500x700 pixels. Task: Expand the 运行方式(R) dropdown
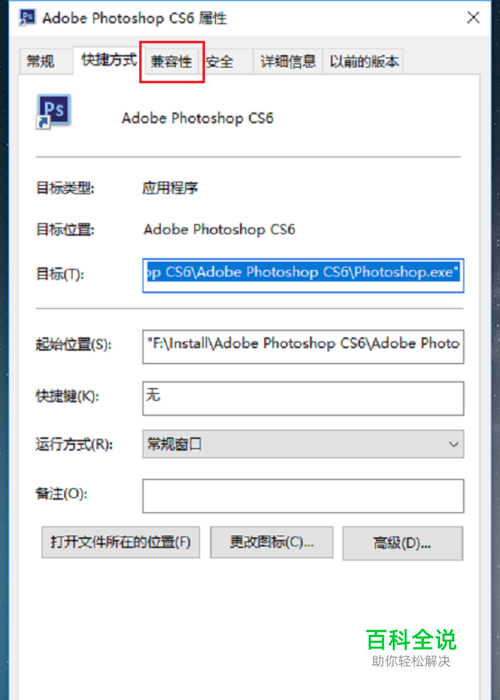tap(303, 444)
